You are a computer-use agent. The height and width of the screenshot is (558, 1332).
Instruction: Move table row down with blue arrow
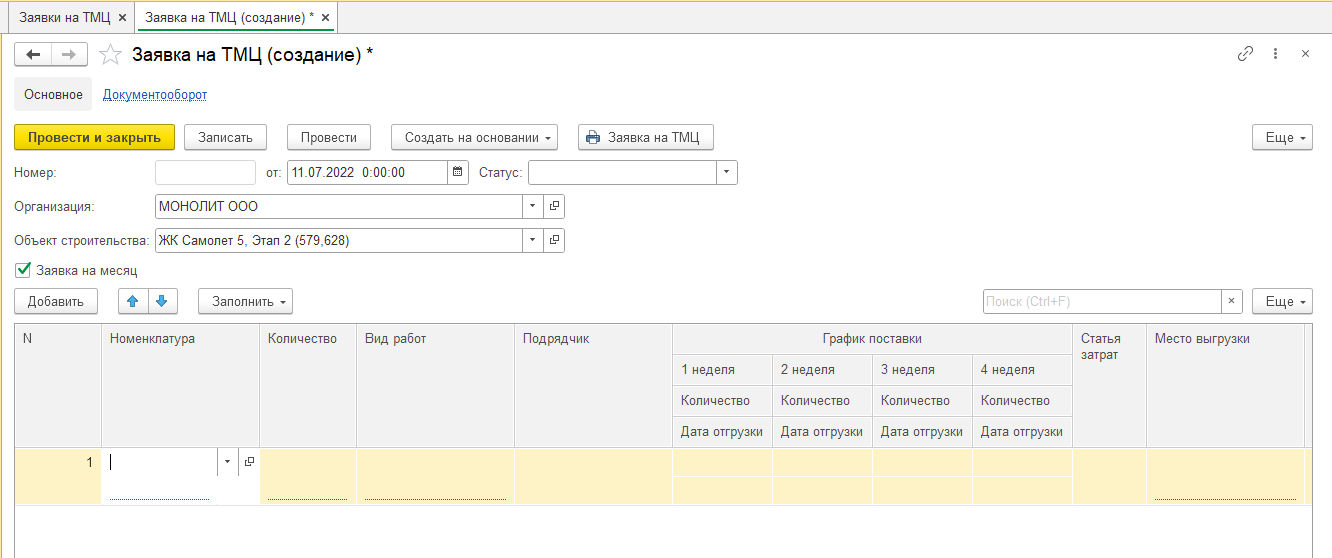(161, 301)
